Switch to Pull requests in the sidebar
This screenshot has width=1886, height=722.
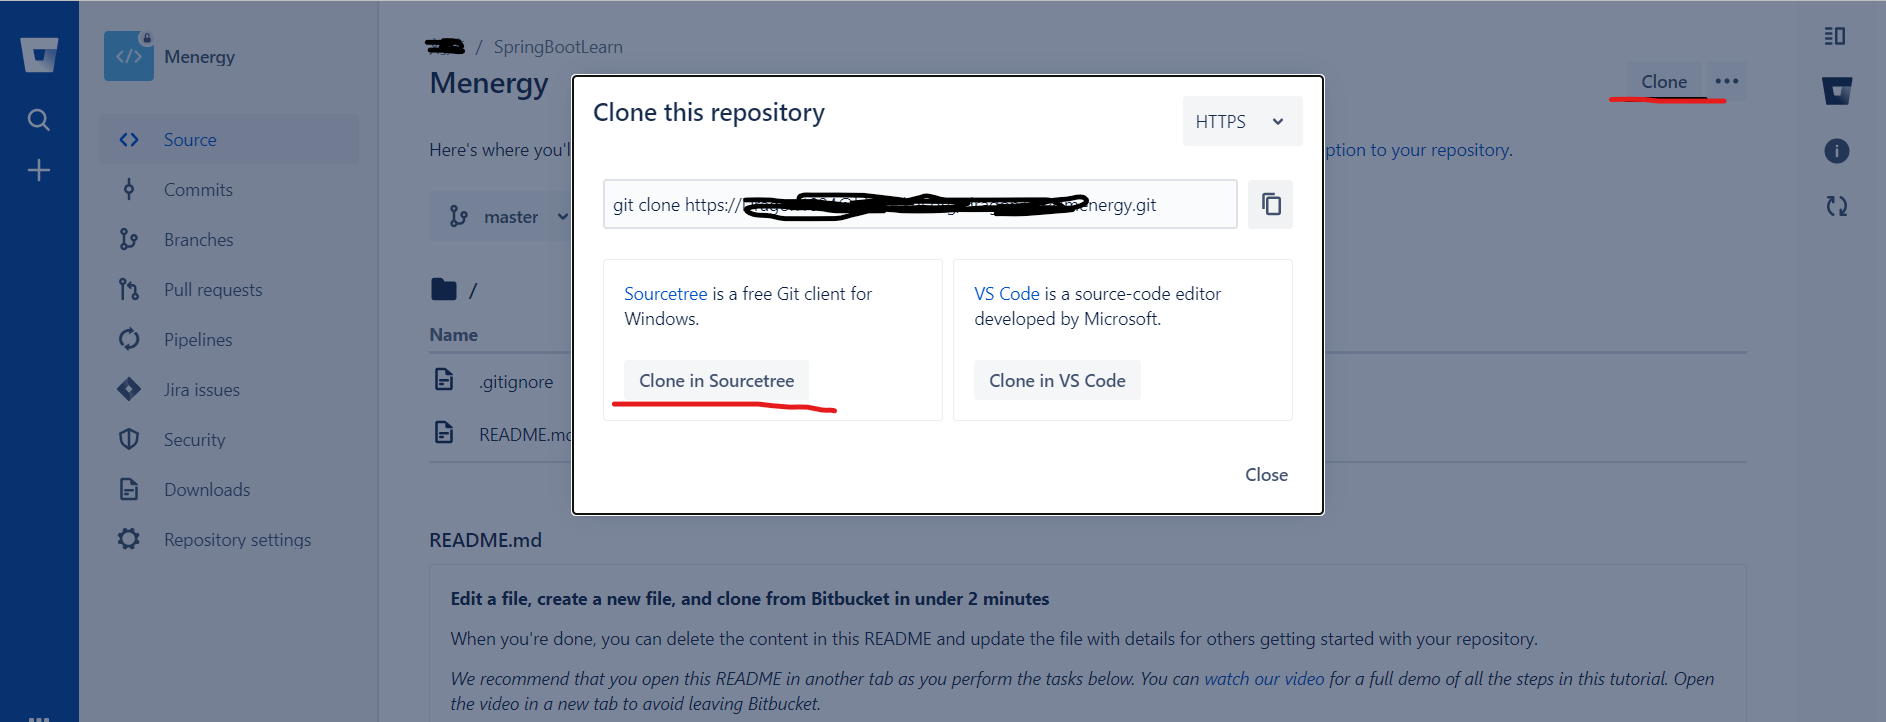click(x=128, y=289)
